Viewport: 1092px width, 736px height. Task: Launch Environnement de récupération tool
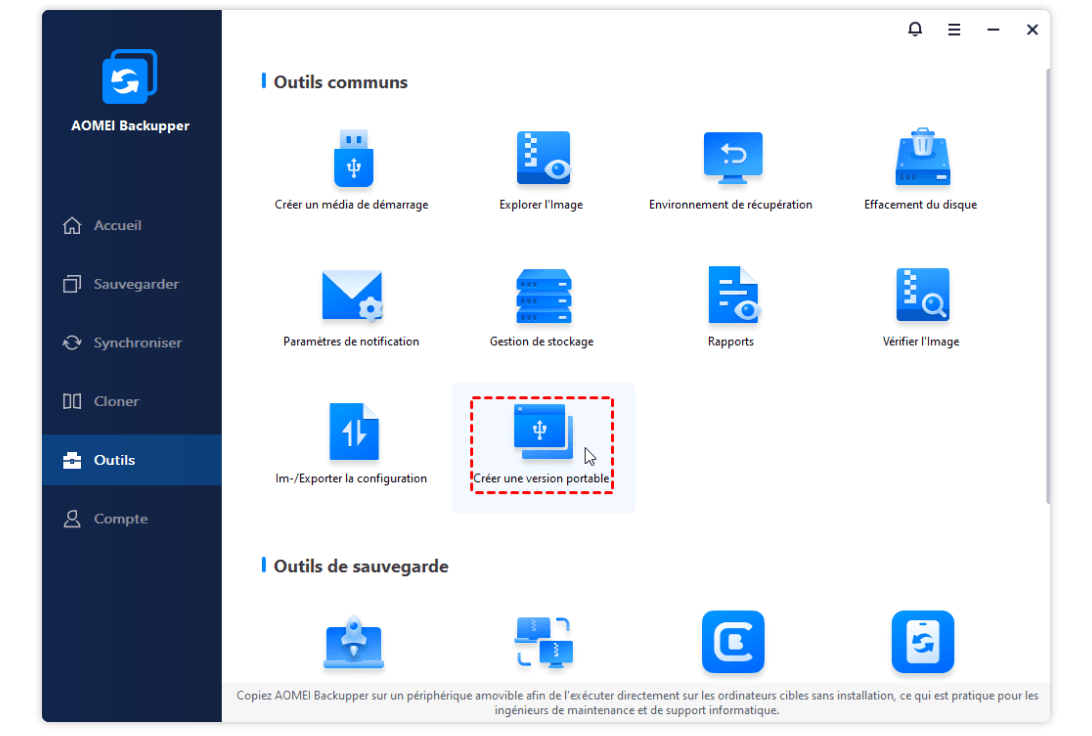point(731,170)
